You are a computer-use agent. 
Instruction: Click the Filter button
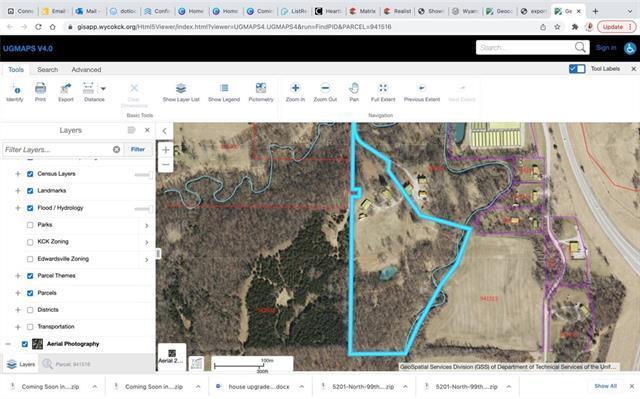pos(138,149)
